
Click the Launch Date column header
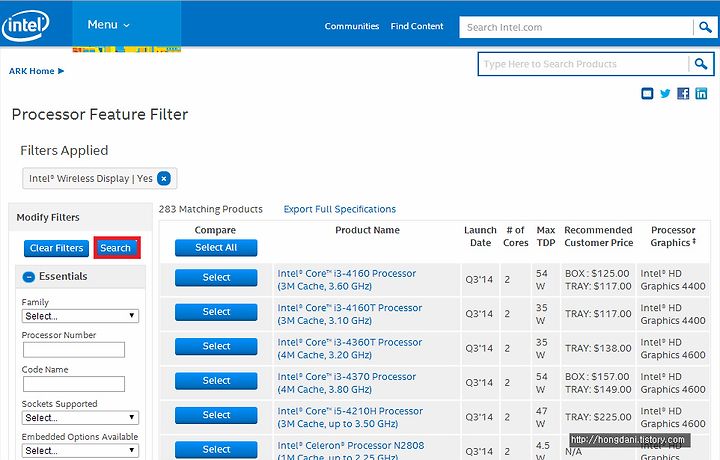tap(480, 236)
